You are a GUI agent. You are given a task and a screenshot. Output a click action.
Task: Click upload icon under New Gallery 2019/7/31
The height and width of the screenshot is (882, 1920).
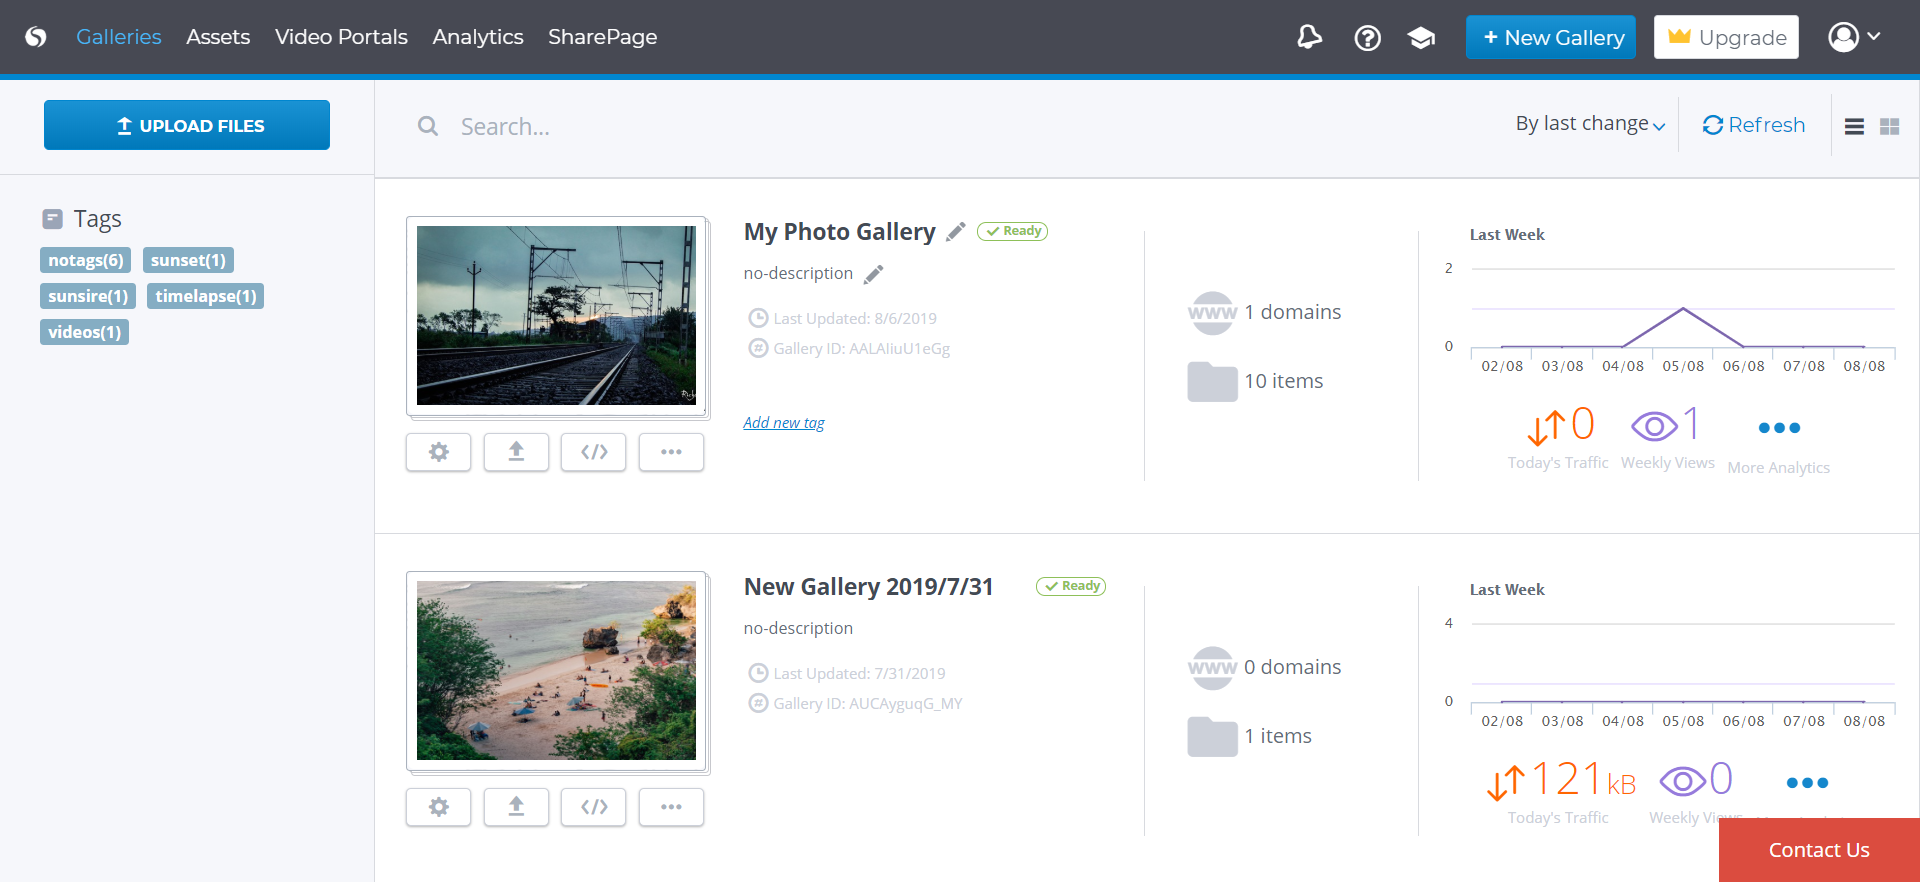(x=516, y=807)
